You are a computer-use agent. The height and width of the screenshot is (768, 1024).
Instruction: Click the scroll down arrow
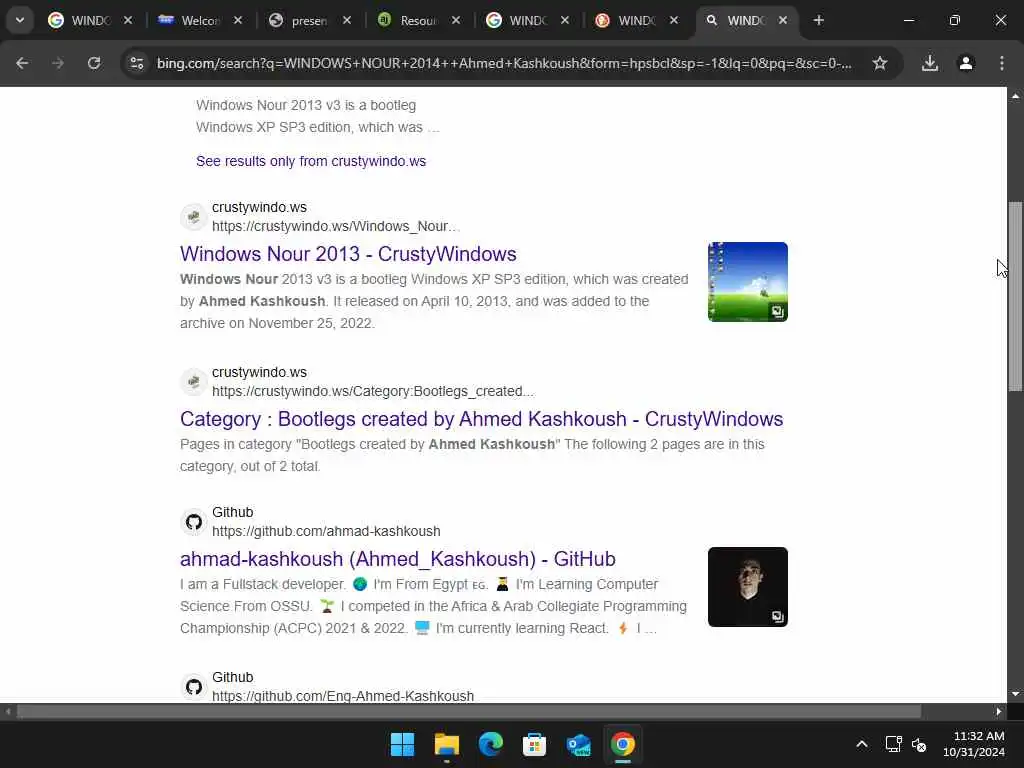click(1015, 694)
